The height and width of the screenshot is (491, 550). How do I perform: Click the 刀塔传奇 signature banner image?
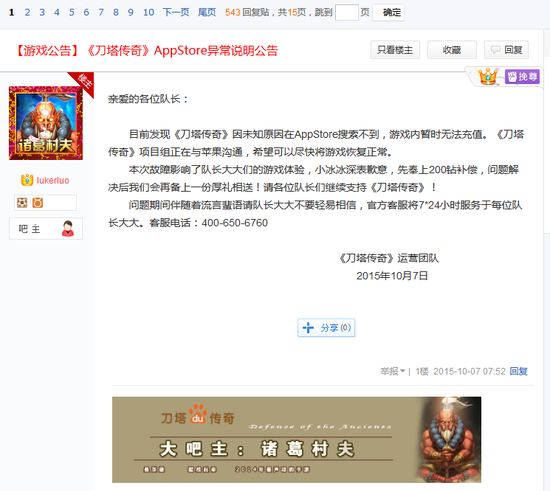tap(297, 440)
